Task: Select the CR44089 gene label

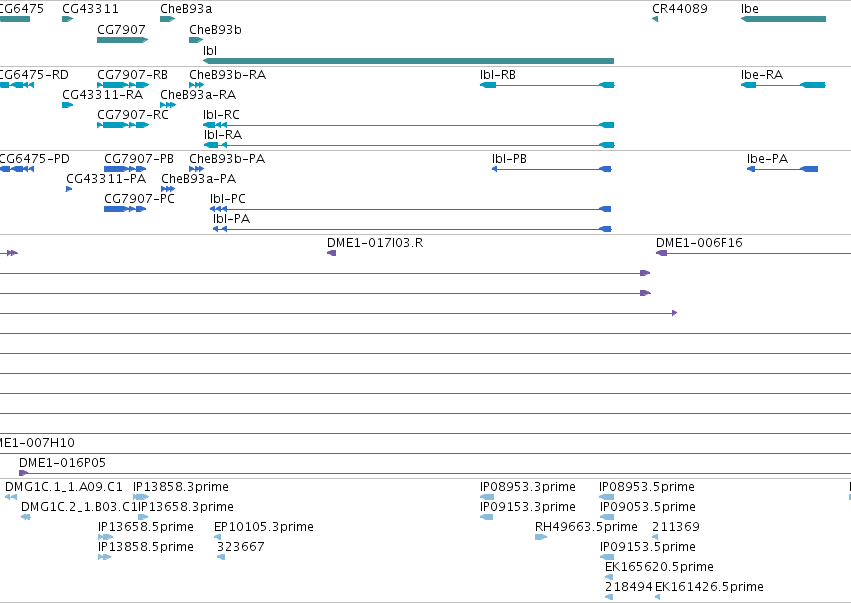Action: (x=679, y=9)
